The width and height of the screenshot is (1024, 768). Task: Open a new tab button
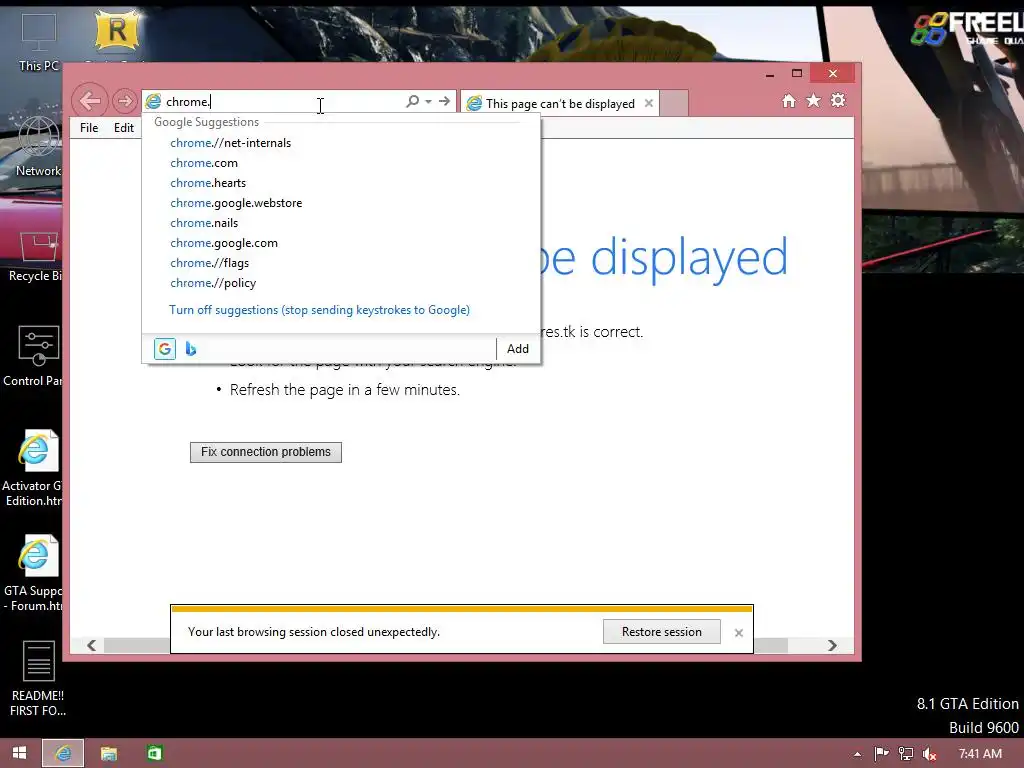(x=674, y=103)
